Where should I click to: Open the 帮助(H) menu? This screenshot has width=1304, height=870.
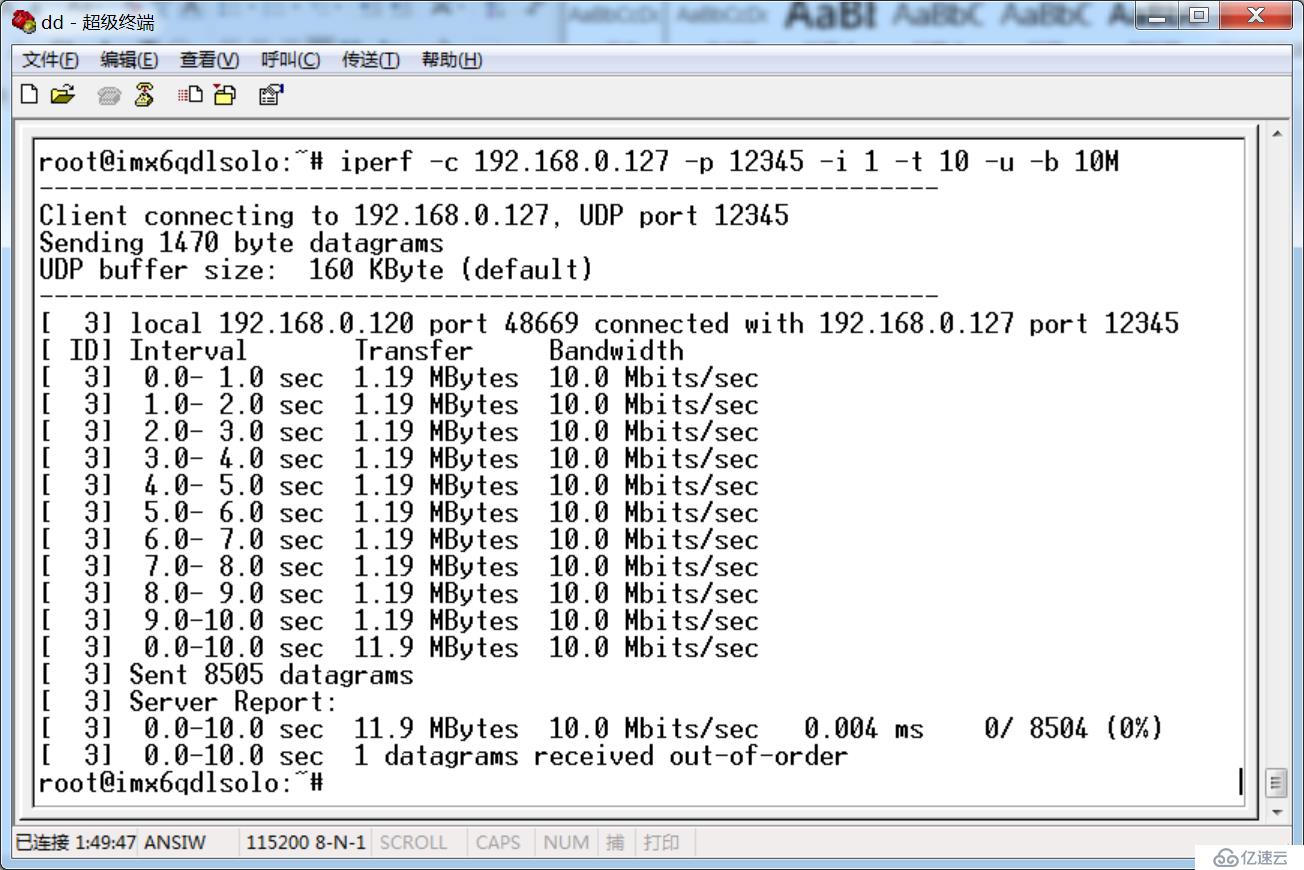[451, 60]
